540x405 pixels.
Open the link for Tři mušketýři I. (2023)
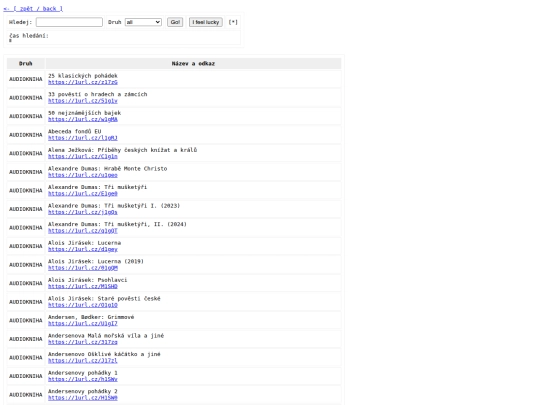click(83, 212)
